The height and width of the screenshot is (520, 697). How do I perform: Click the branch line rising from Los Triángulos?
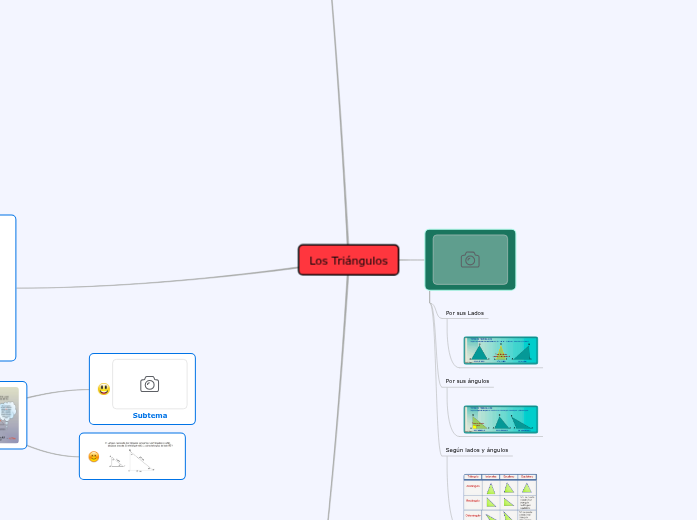tap(339, 120)
